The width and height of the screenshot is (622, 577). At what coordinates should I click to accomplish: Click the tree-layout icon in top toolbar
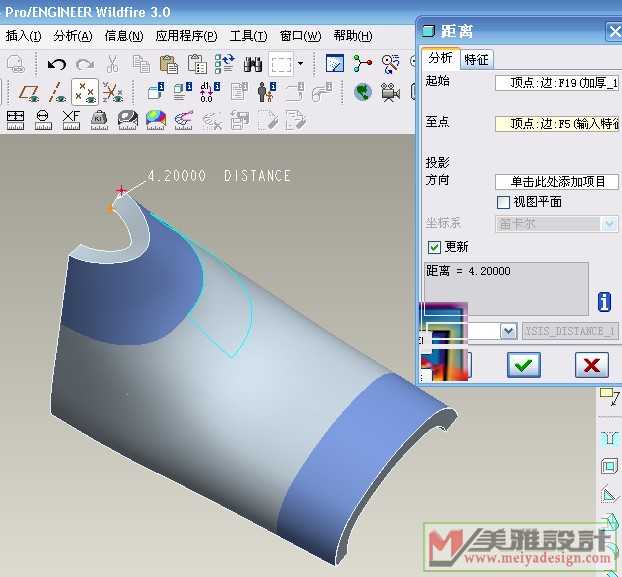363,63
